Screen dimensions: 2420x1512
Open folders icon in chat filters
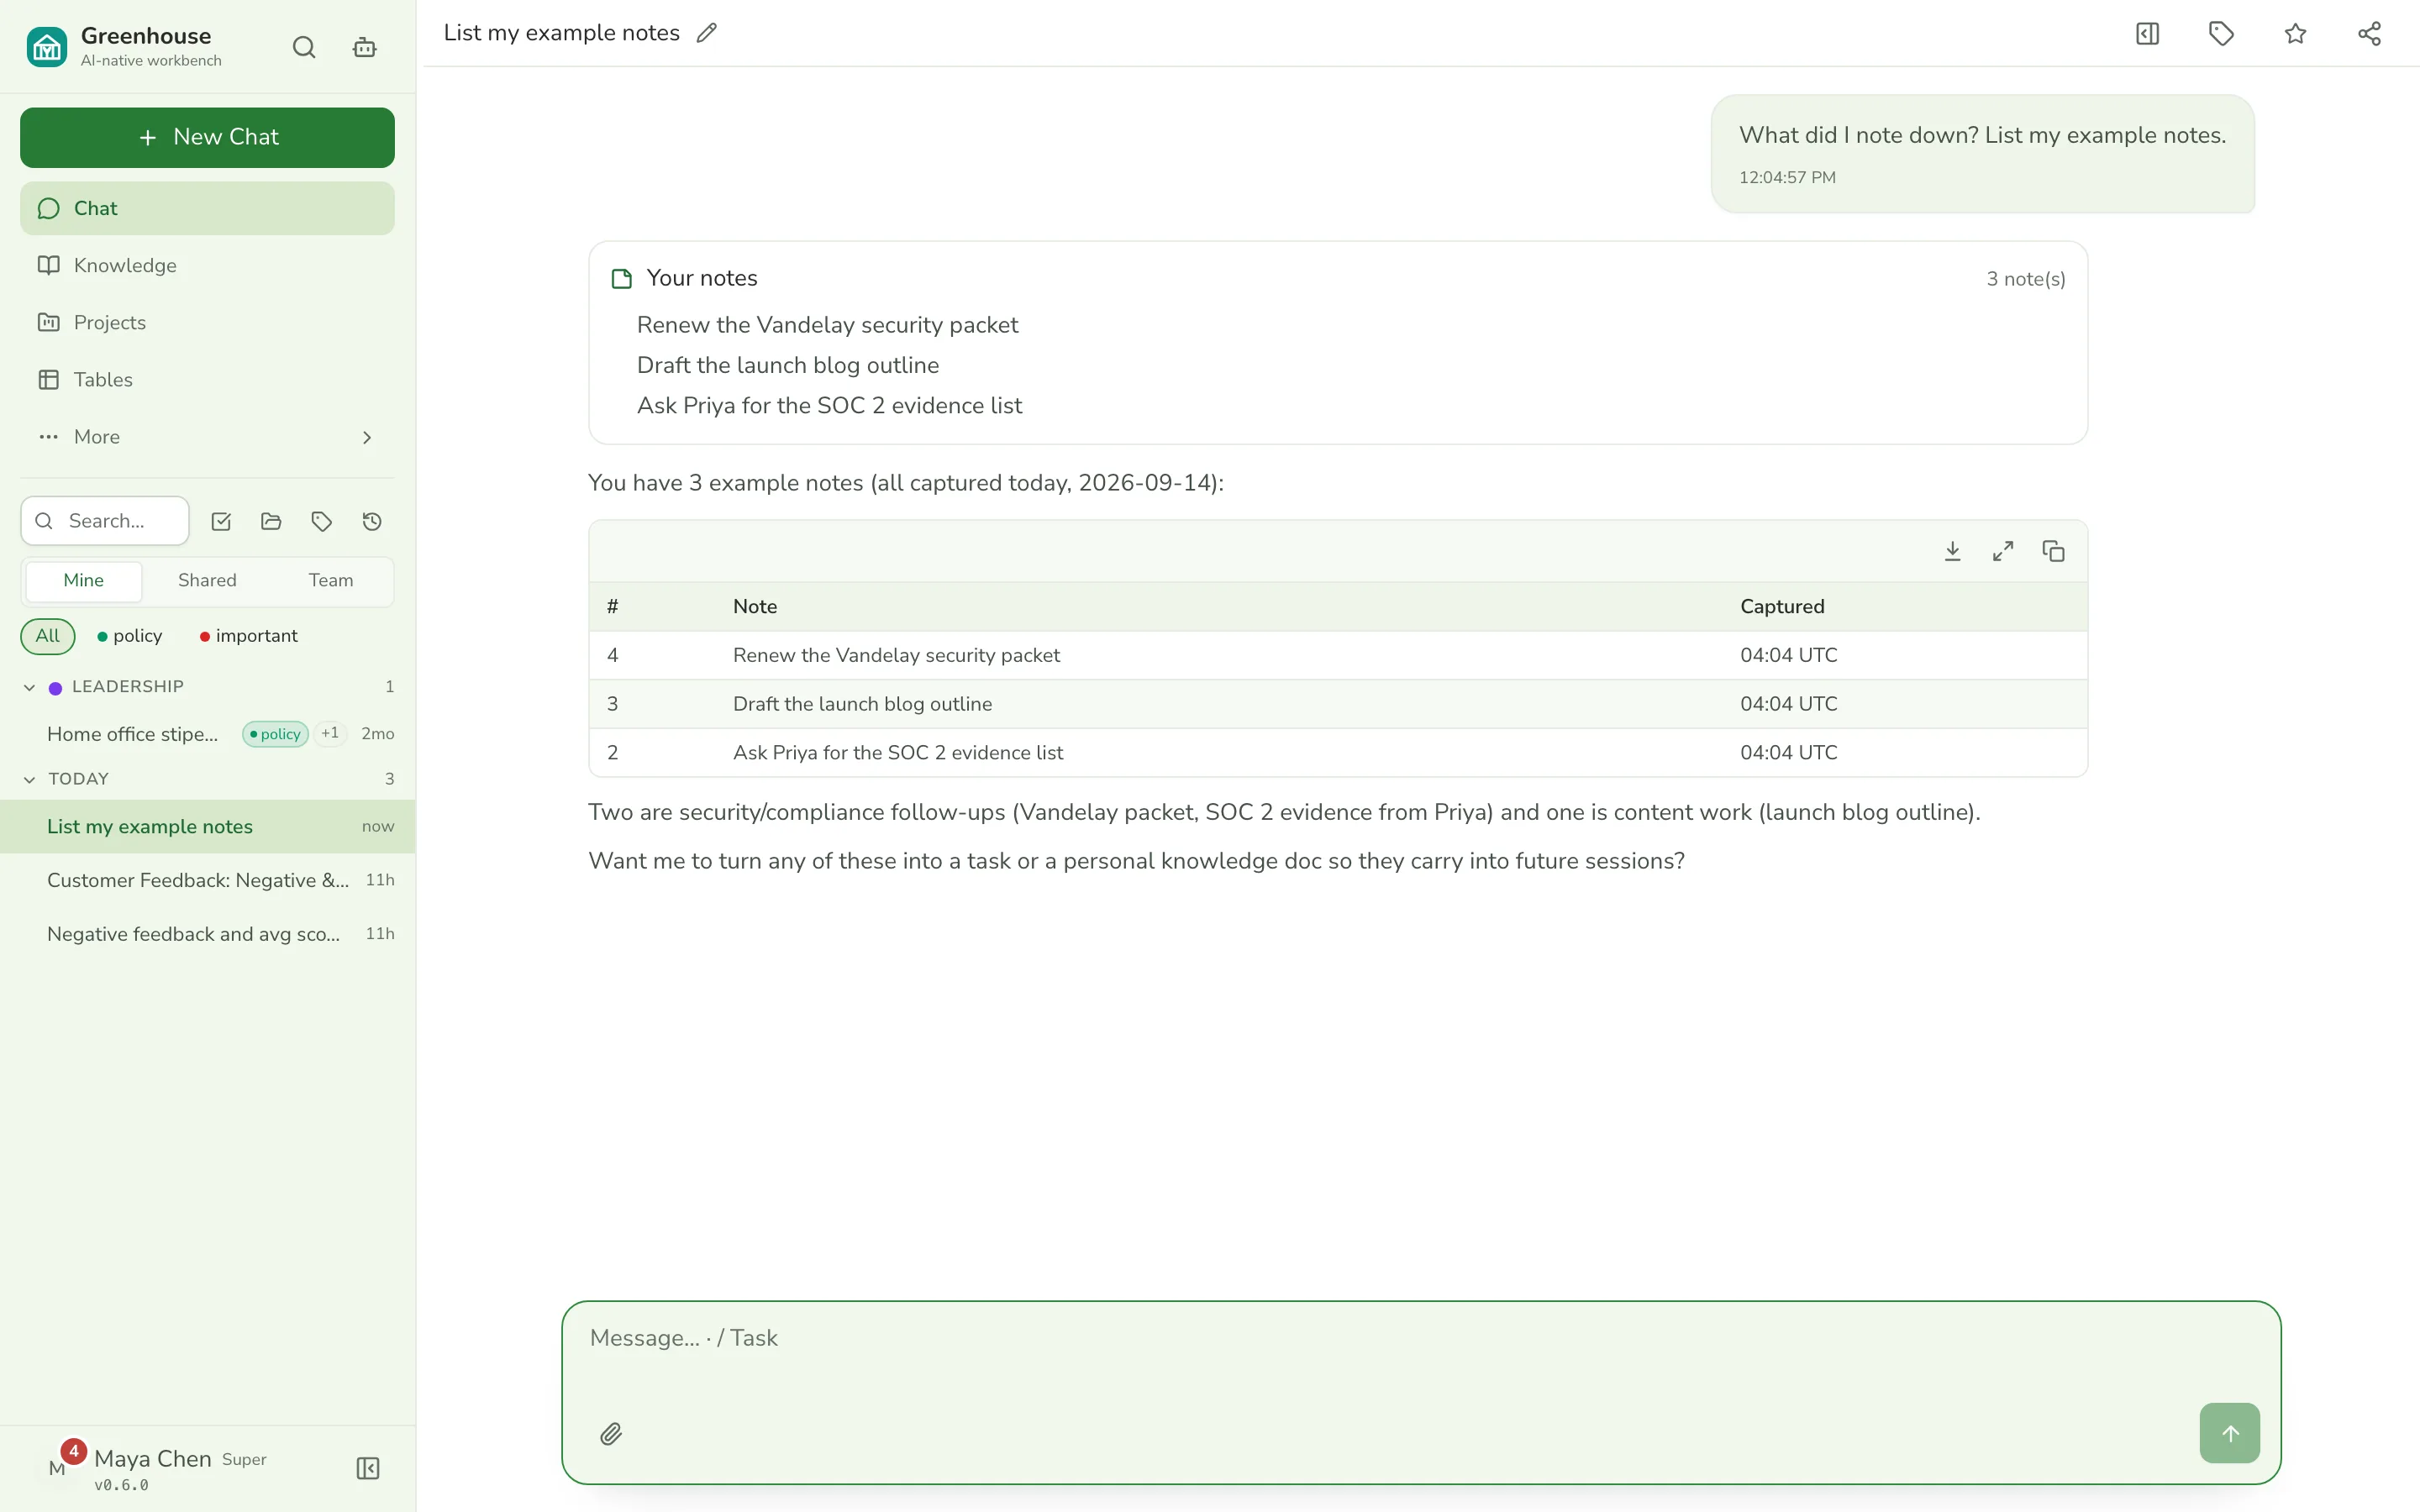pos(271,521)
